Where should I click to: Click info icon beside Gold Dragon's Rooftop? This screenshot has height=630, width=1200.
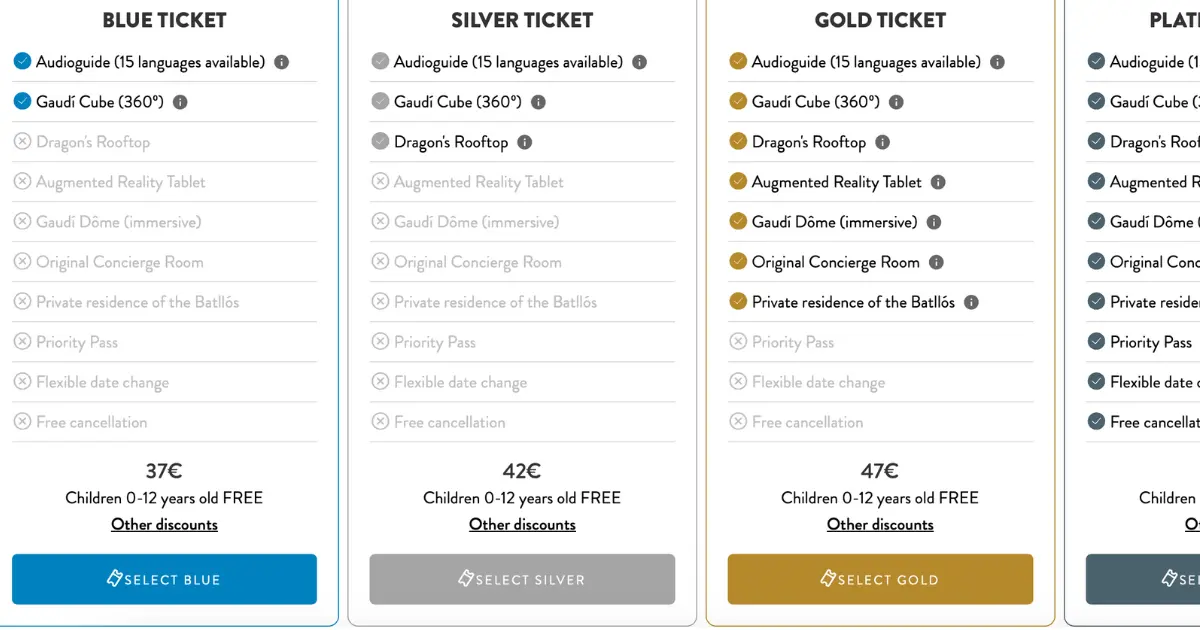(882, 142)
